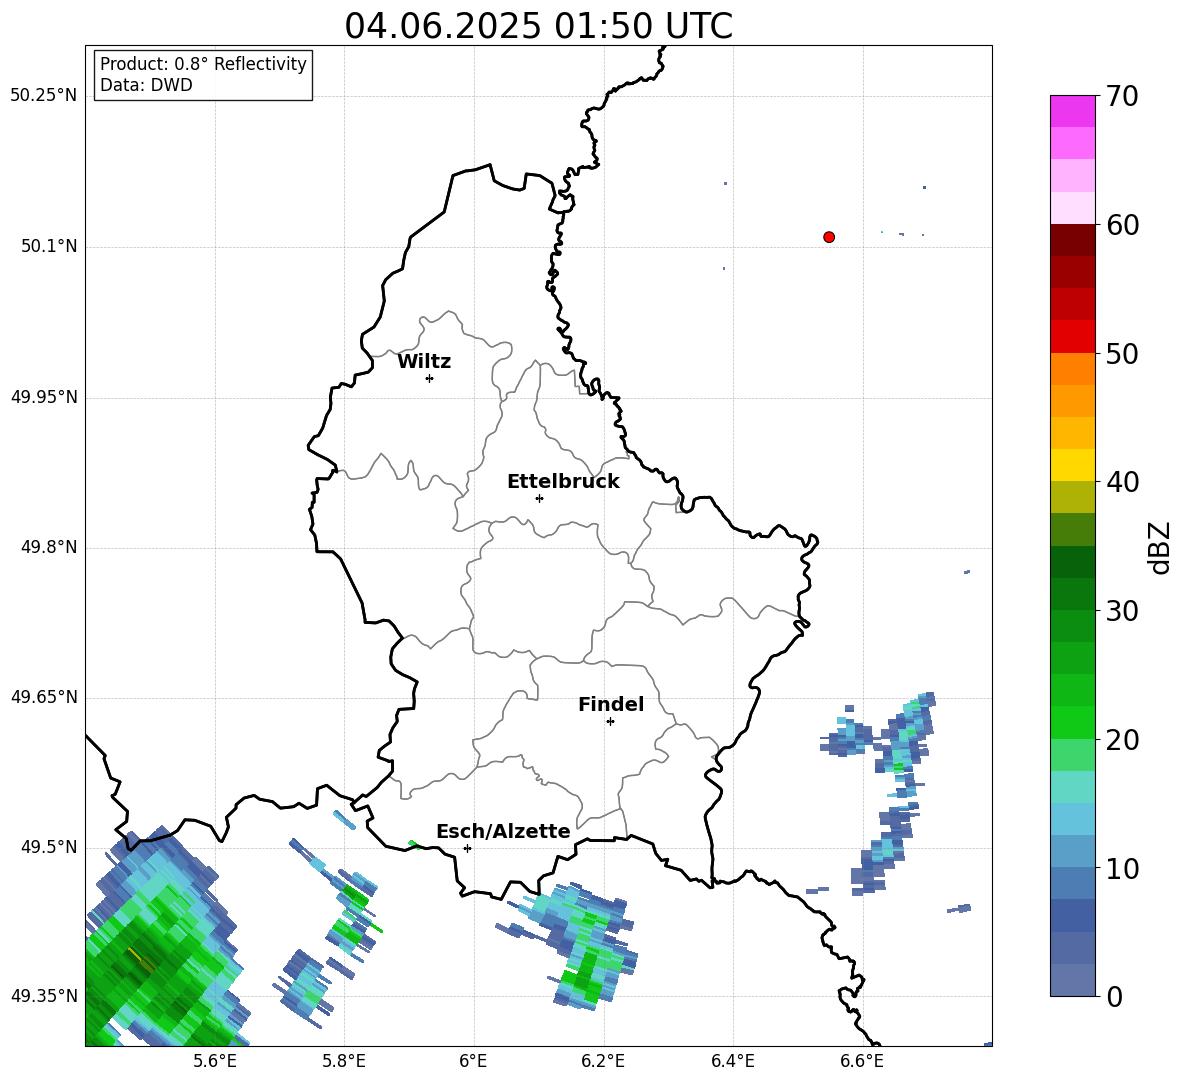This screenshot has height=1081, width=1184.
Task: Click the cross marker below the Ettelbruck label
Action: 539,498
